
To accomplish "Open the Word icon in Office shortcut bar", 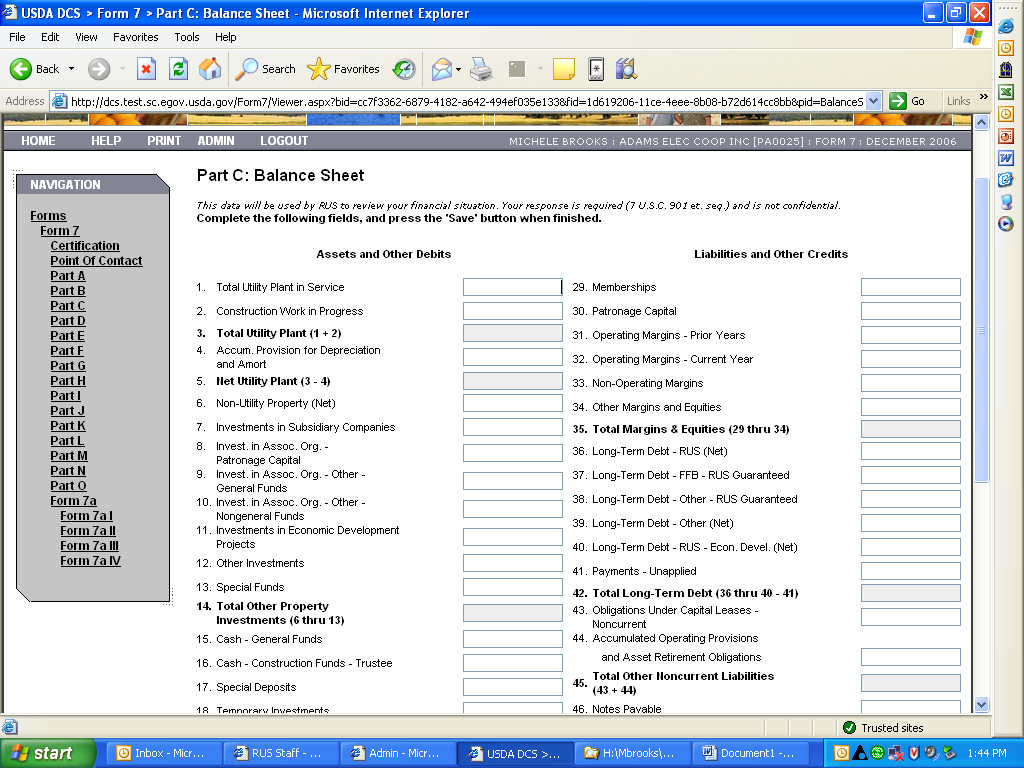I will [1006, 158].
